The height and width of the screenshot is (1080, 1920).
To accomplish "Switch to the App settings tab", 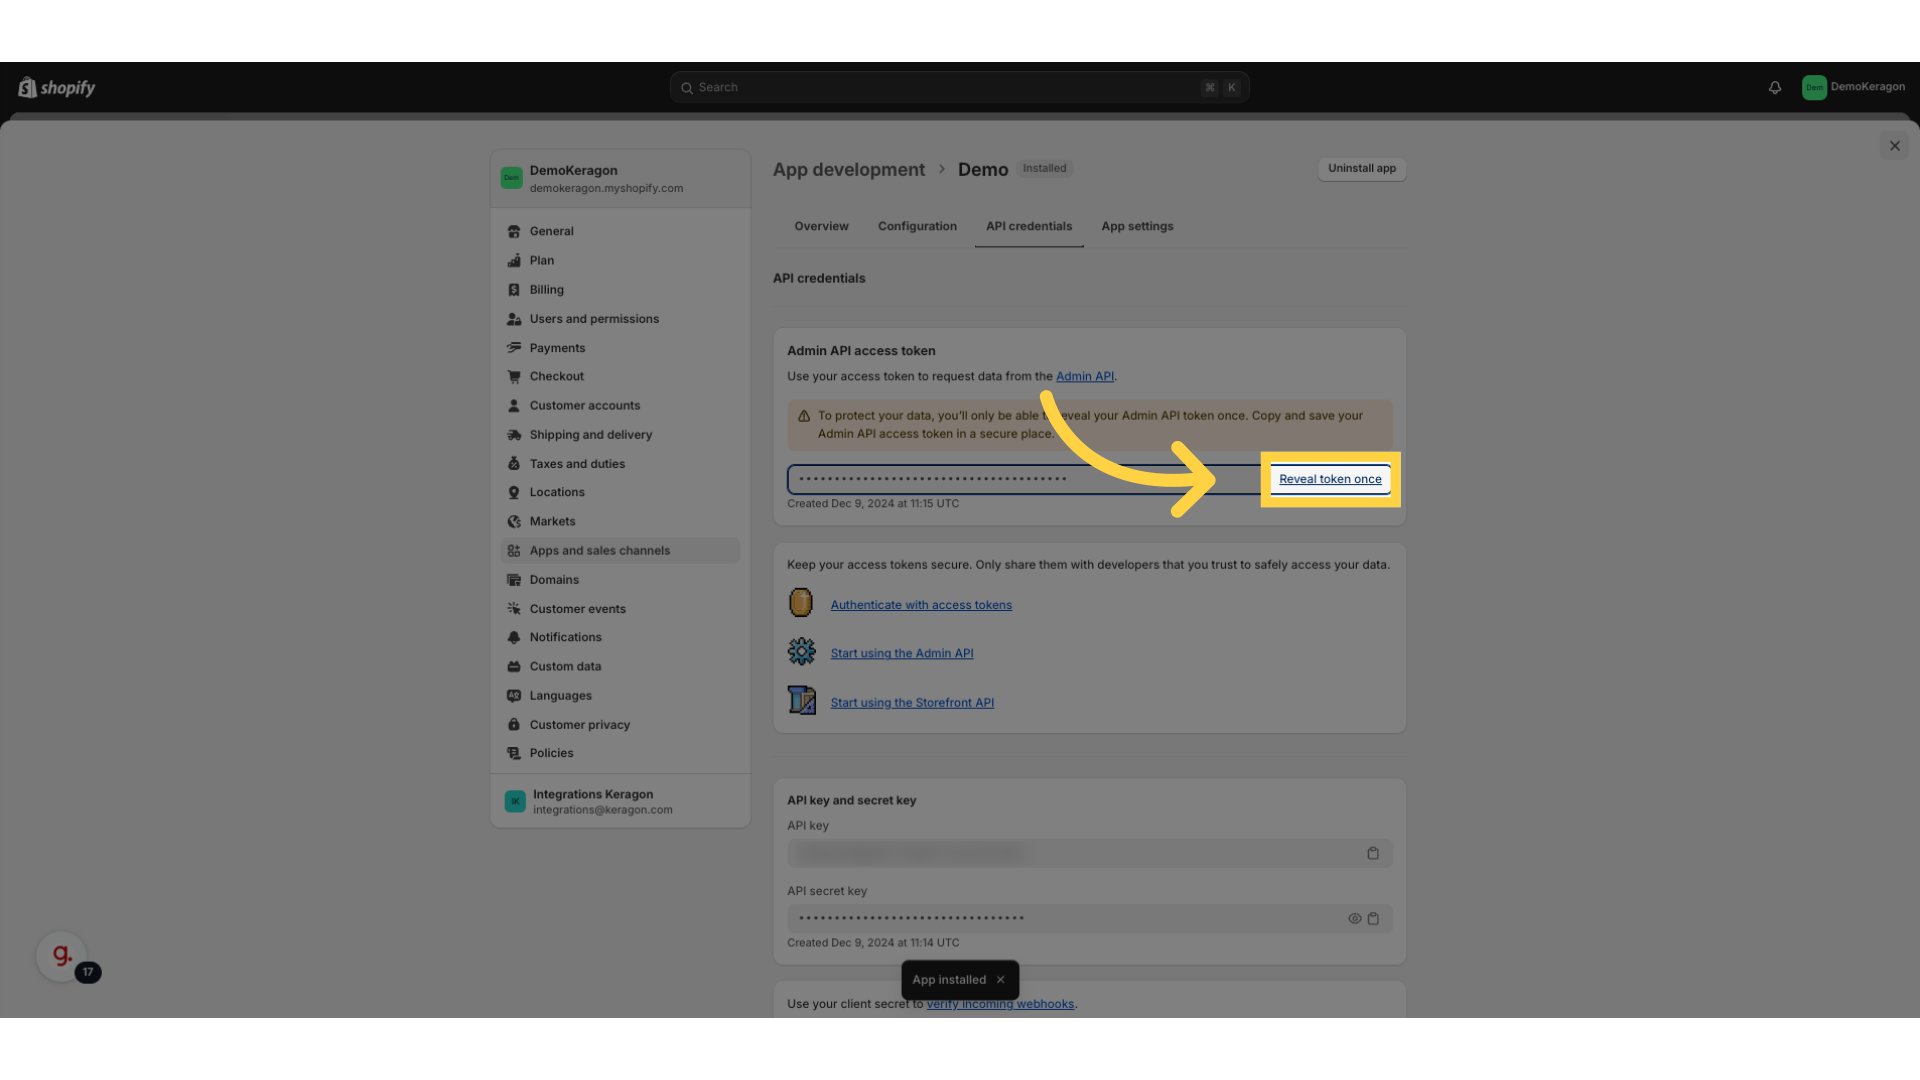I will coord(1138,227).
